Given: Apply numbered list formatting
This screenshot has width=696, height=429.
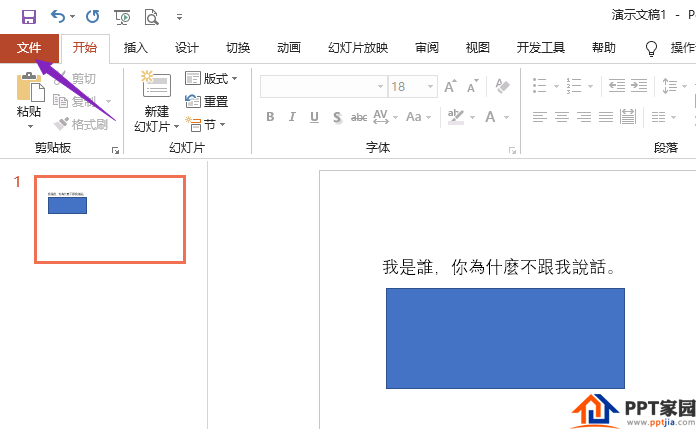Looking at the screenshot, I should pyautogui.click(x=574, y=86).
